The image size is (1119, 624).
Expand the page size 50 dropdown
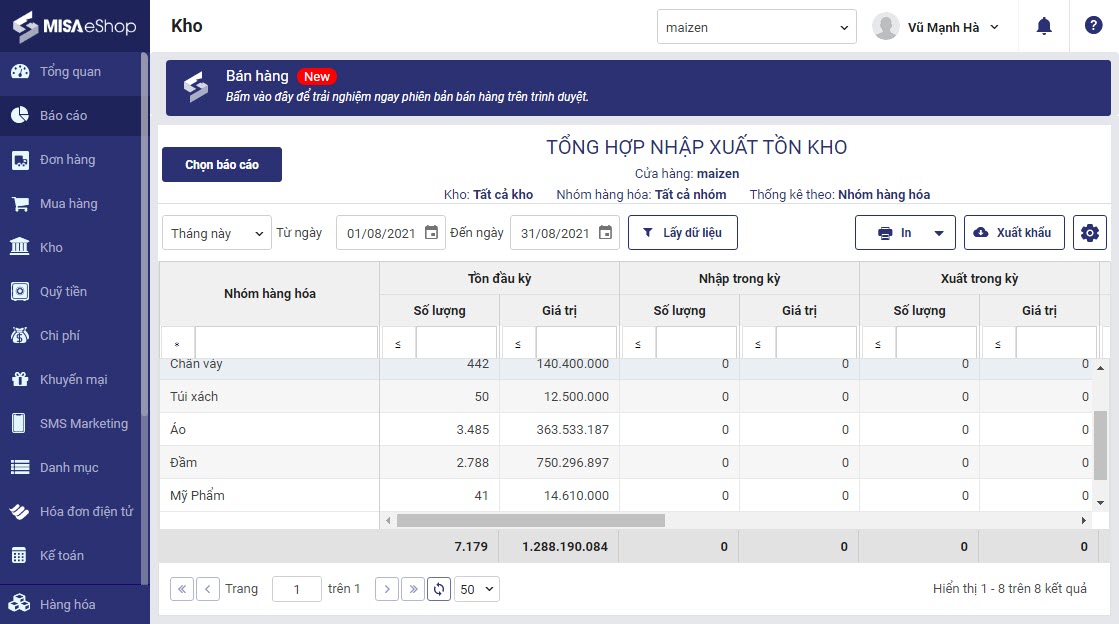pyautogui.click(x=476, y=589)
